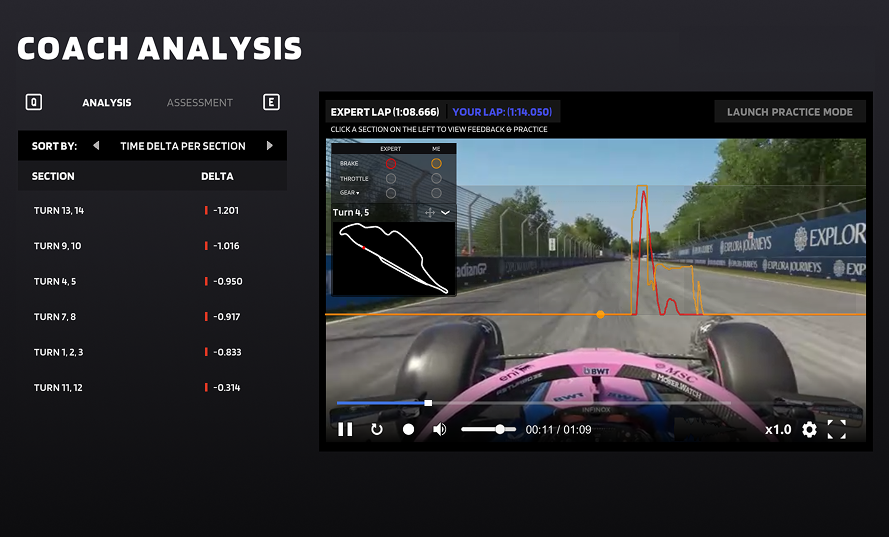
Task: Select the Turn 13, 14 section row
Action: pos(152,211)
